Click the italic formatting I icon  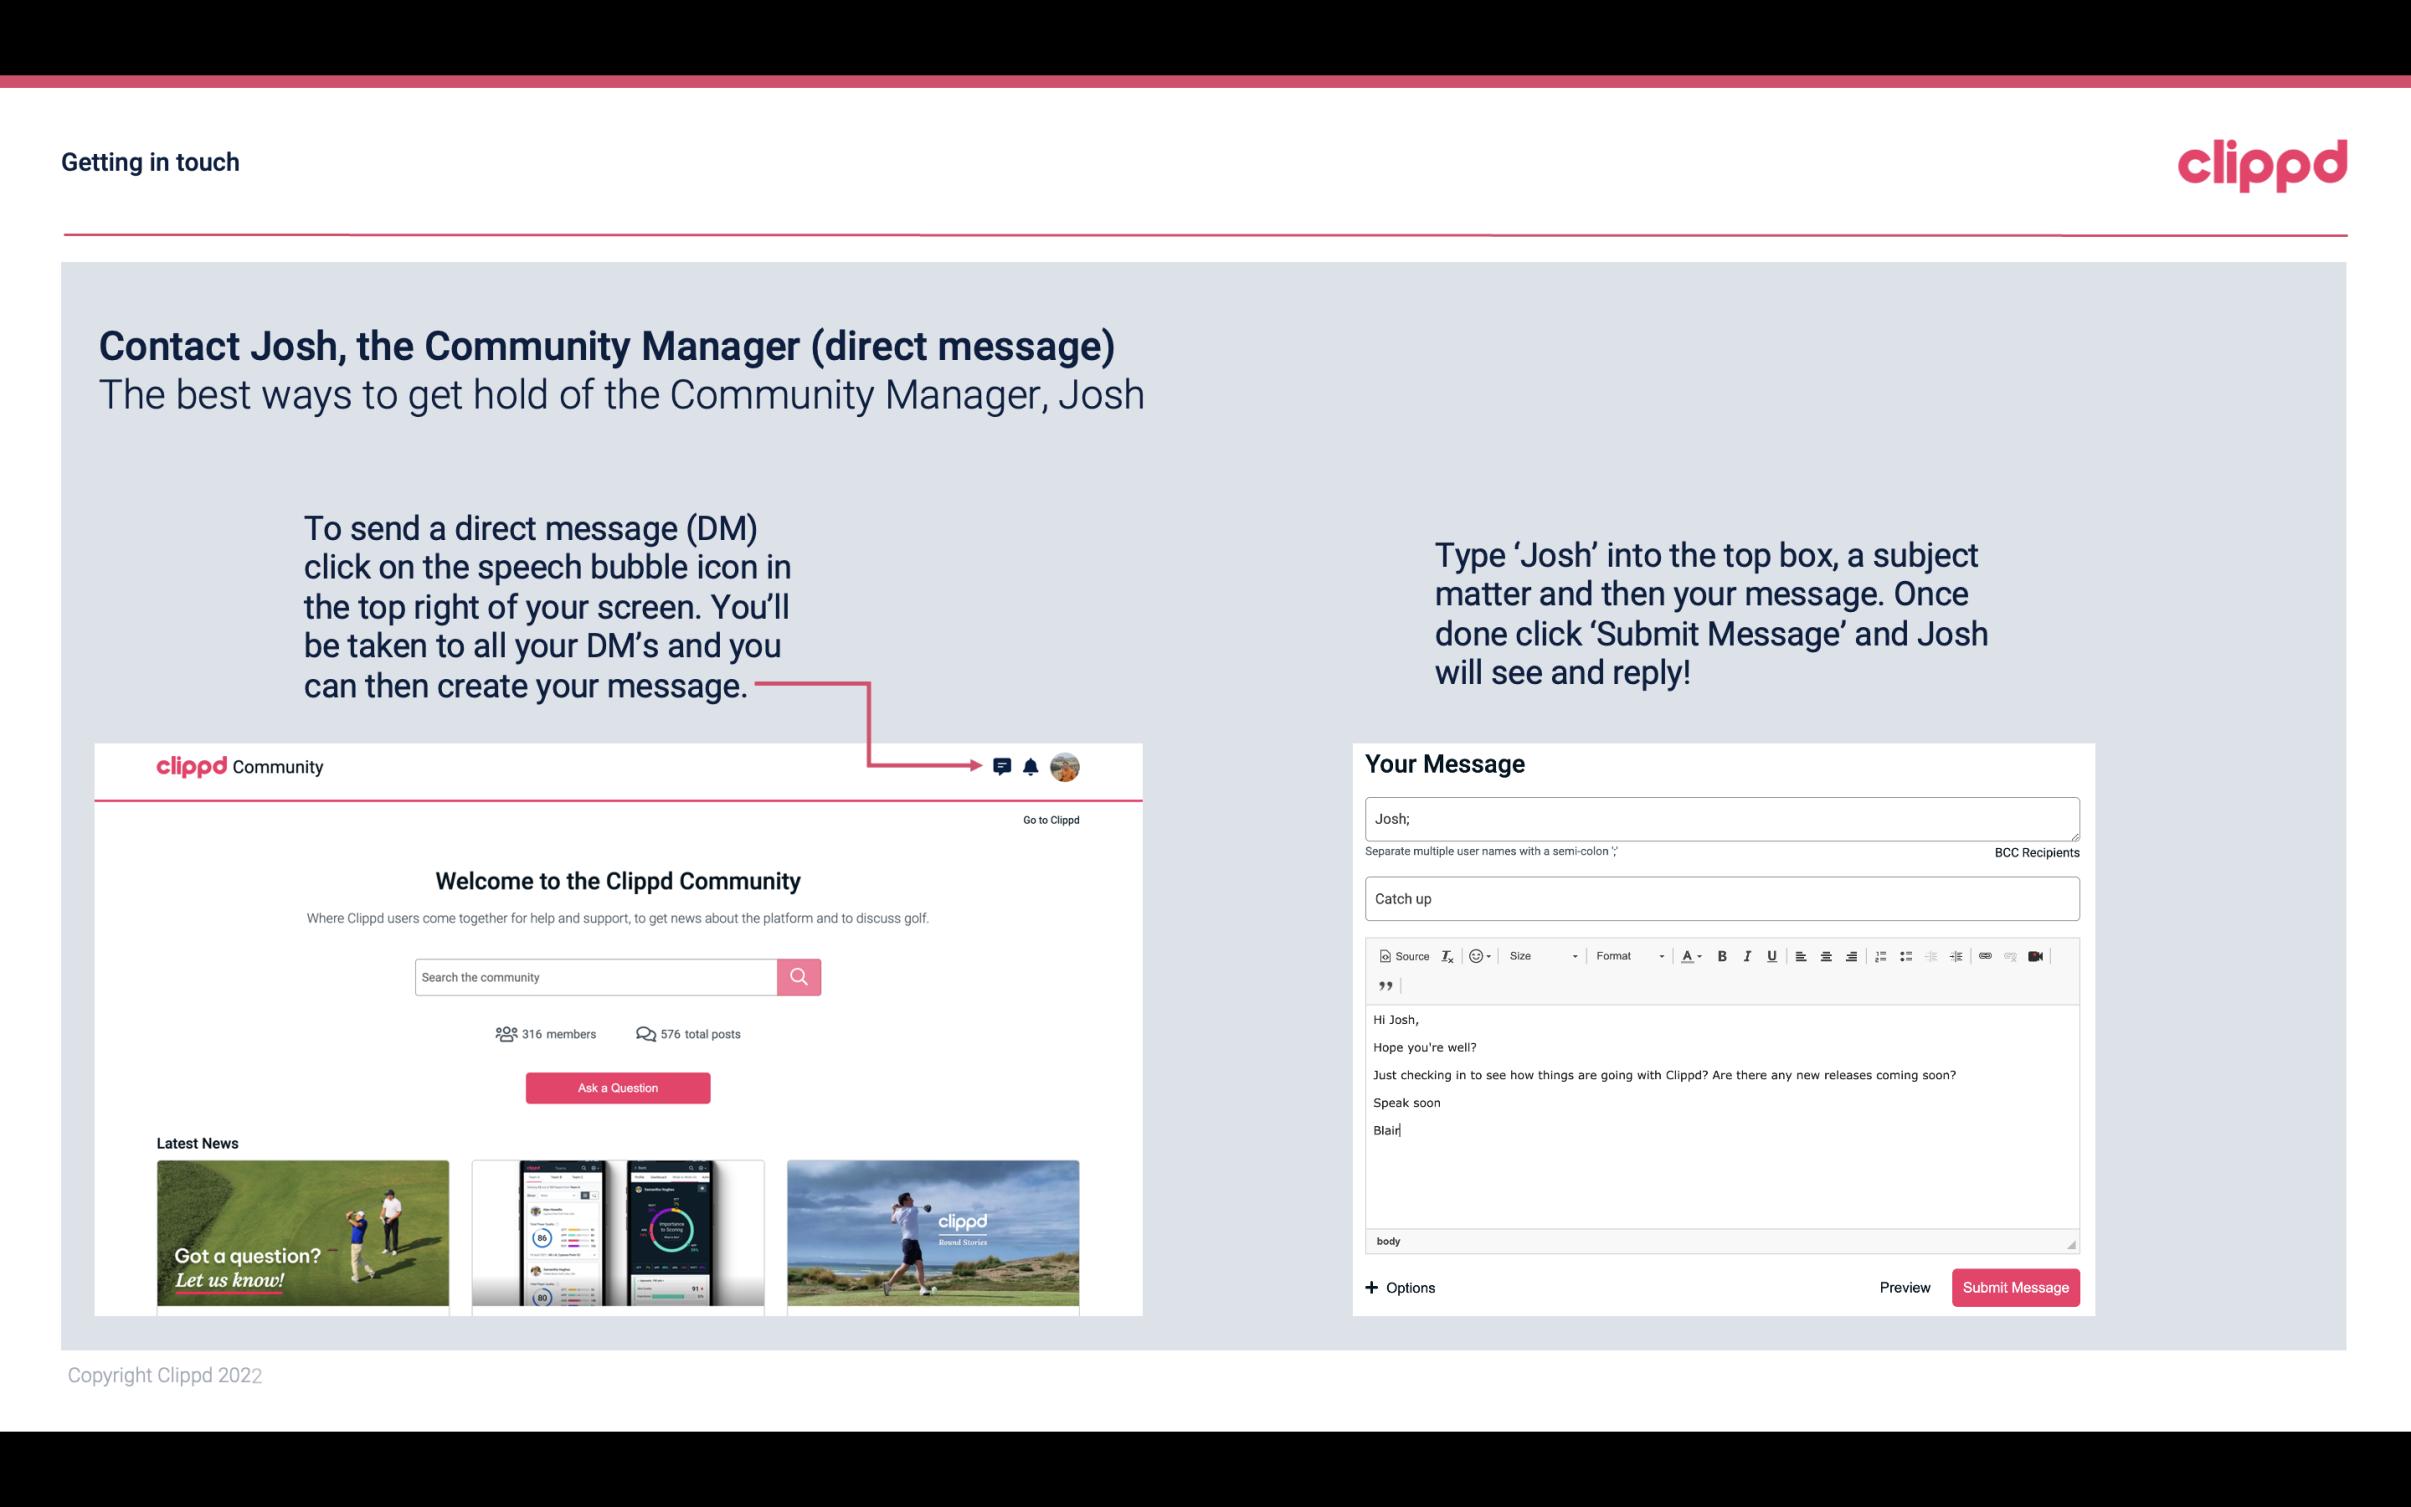coord(1748,955)
